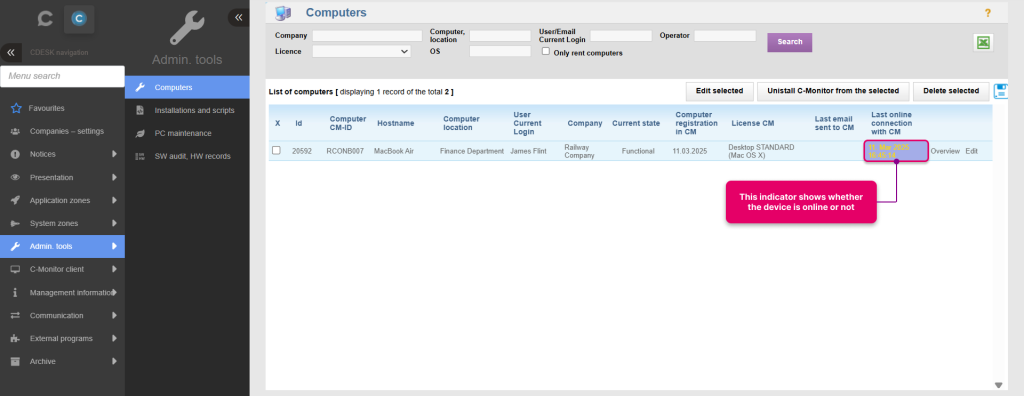Expand the C-Monitor client menu arrow
The image size is (1024, 396).
[114, 269]
